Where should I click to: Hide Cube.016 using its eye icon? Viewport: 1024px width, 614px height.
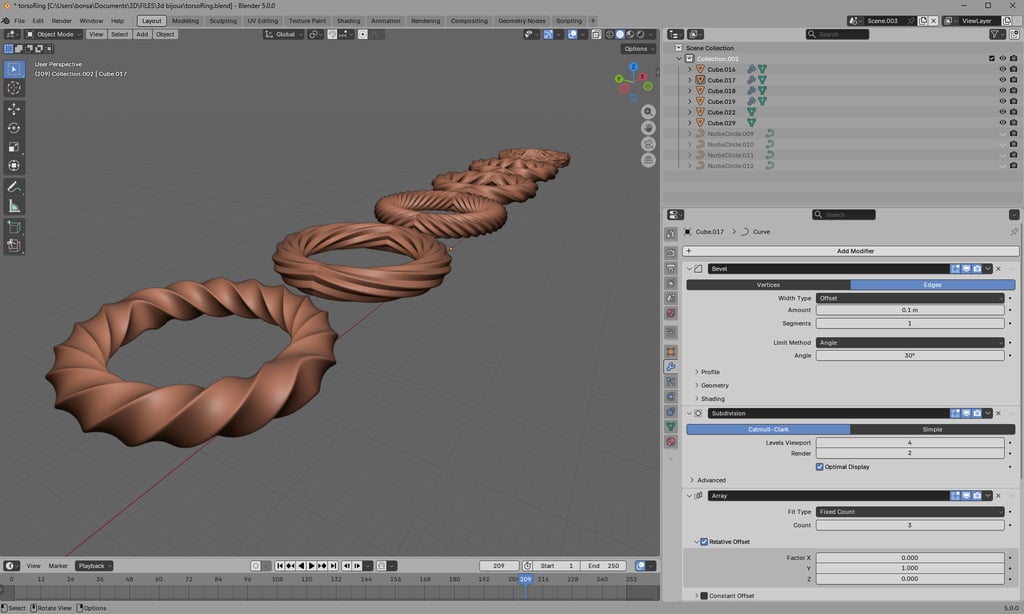pos(1002,70)
